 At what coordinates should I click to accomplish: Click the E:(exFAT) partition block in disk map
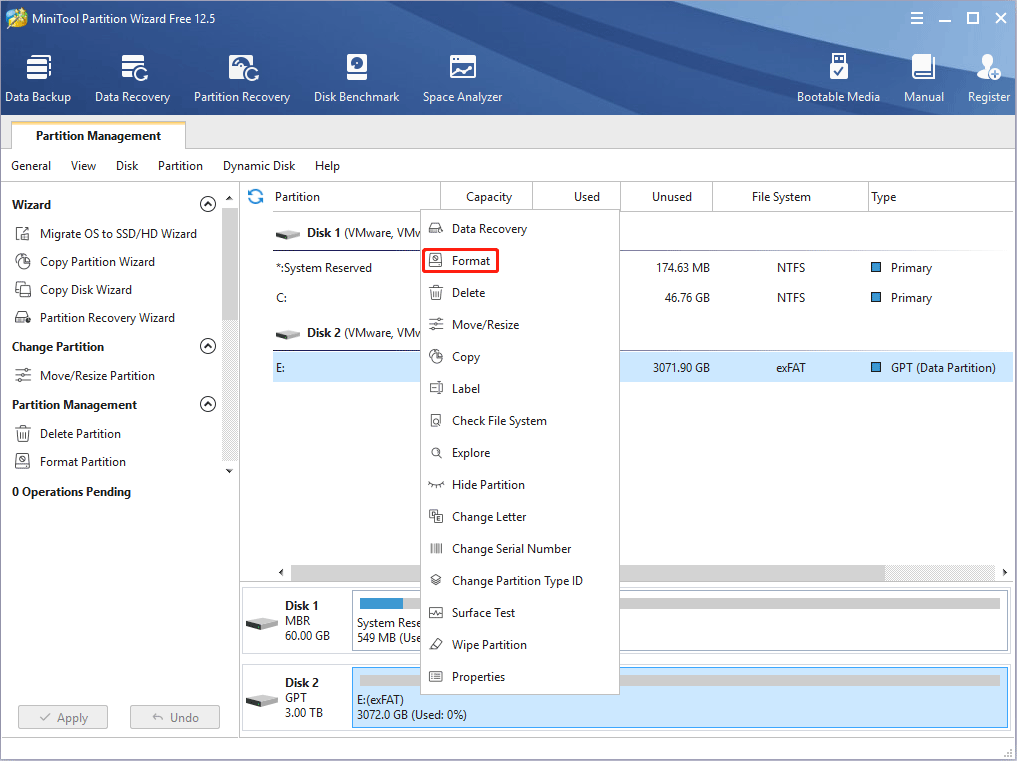point(680,697)
